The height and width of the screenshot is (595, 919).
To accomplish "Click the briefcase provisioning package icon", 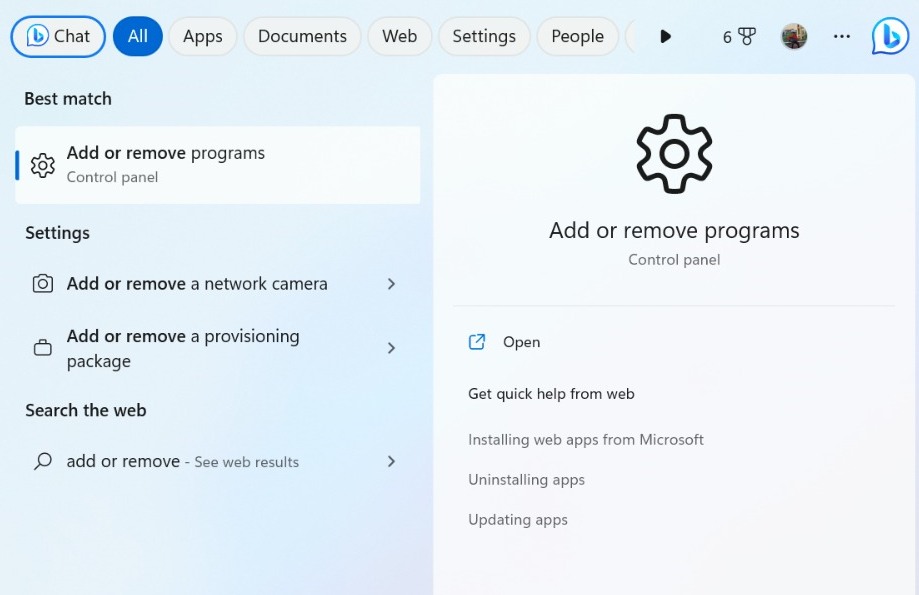I will pyautogui.click(x=43, y=348).
